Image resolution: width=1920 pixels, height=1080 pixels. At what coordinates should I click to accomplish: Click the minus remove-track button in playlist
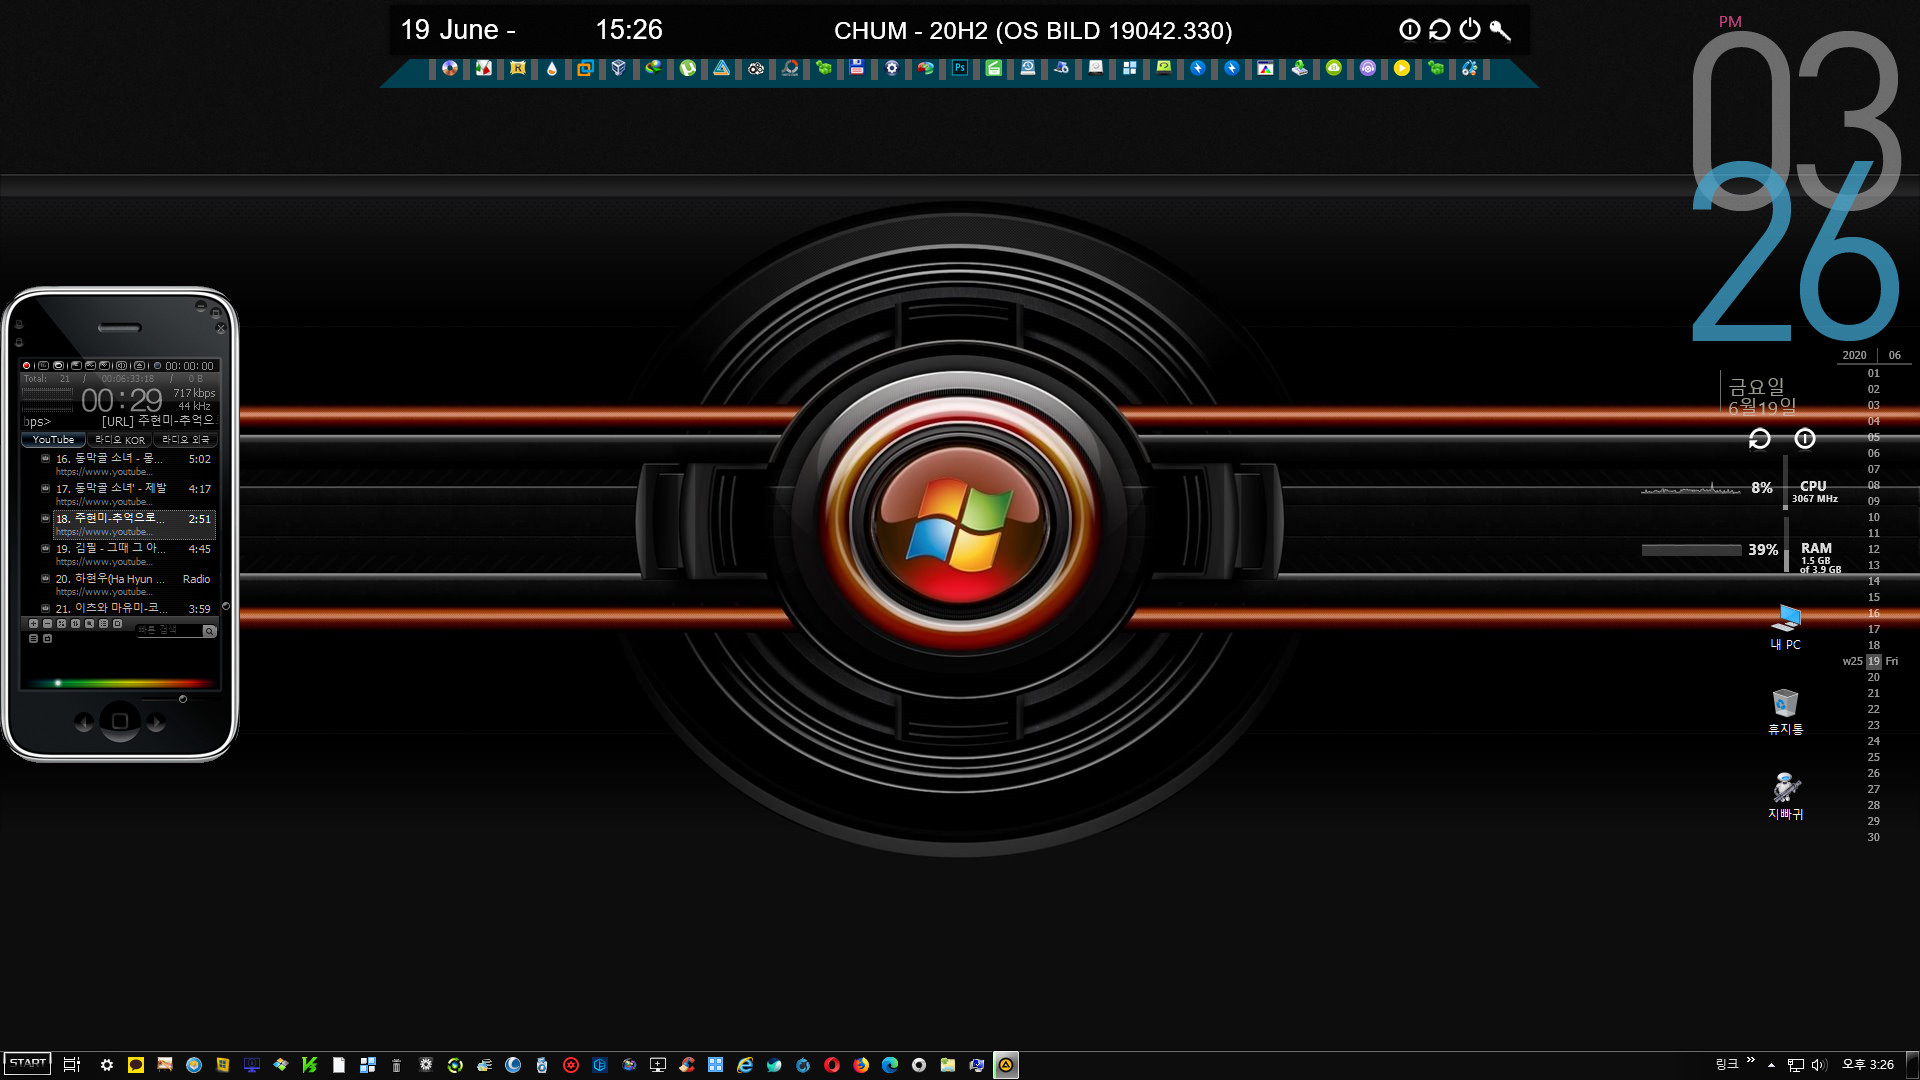coord(47,624)
